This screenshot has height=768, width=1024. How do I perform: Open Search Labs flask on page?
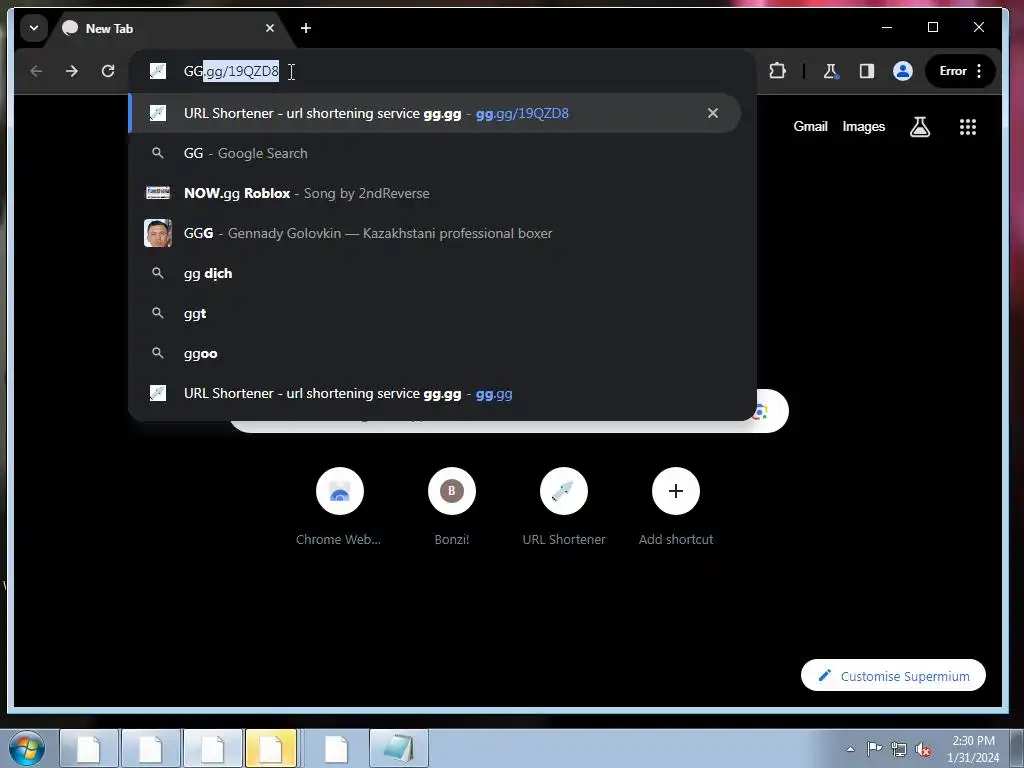click(920, 127)
